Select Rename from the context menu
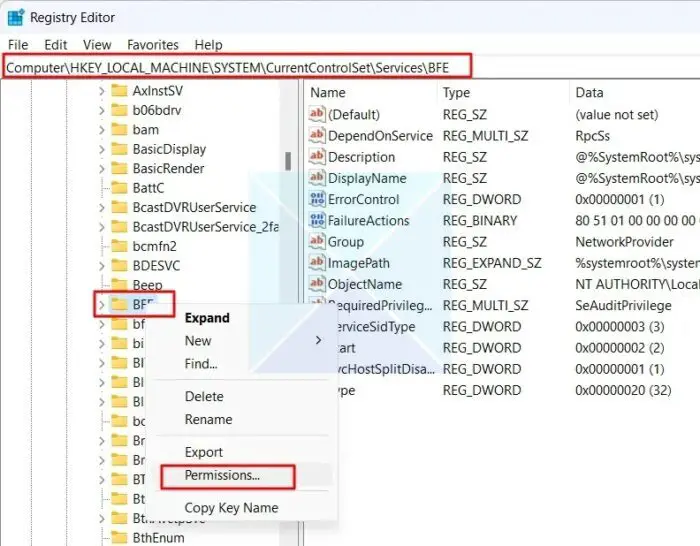The image size is (700, 546). pos(208,420)
